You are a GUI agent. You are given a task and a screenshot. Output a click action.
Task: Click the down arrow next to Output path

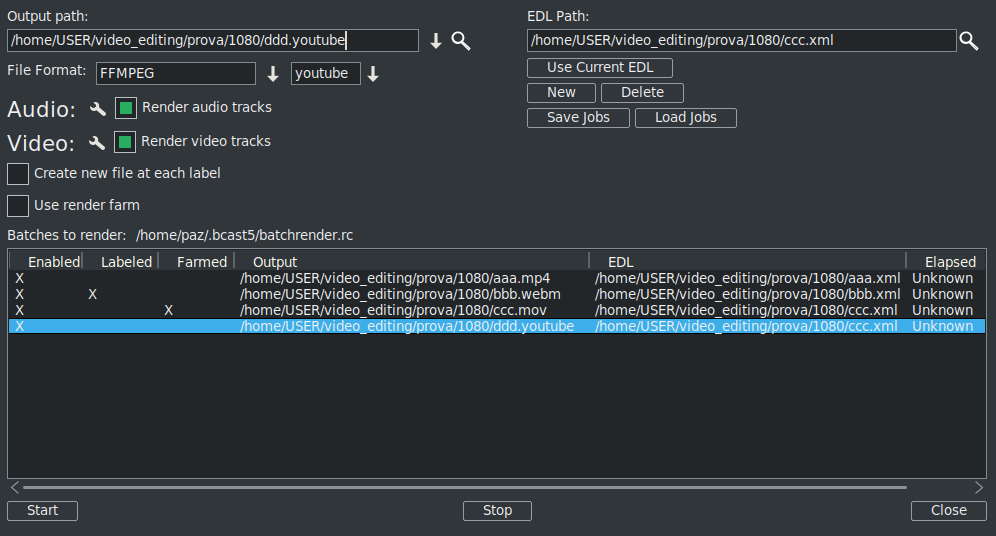(x=435, y=41)
